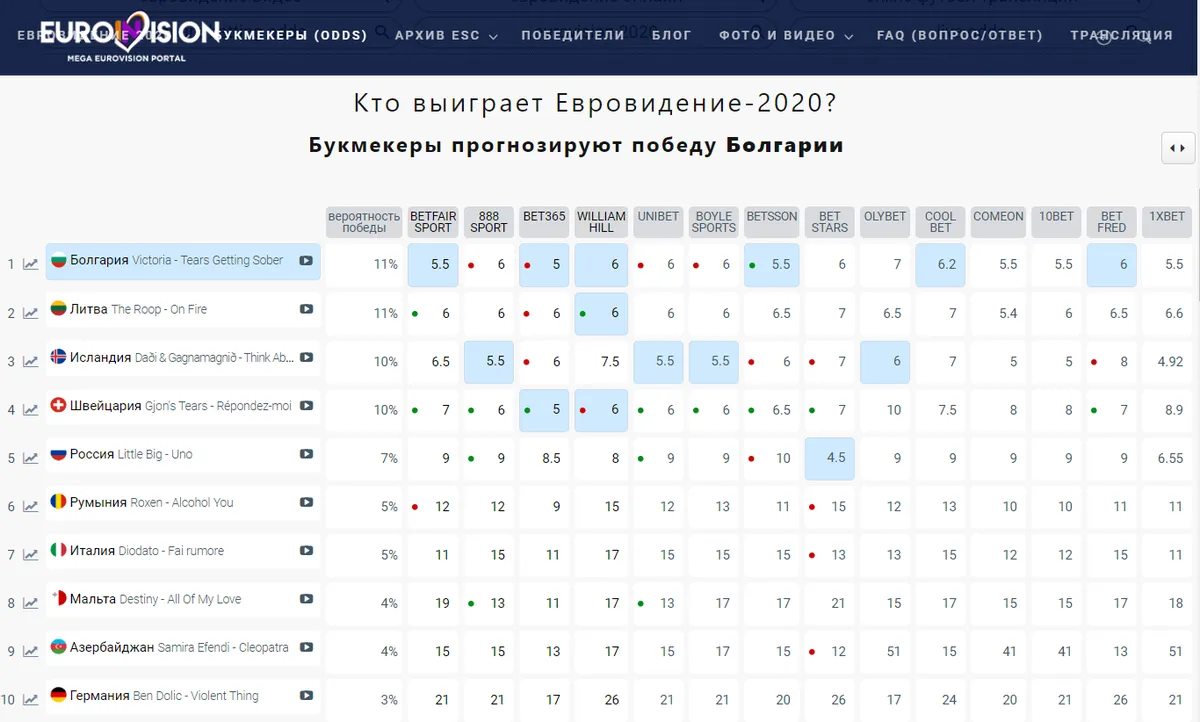Open Болгария Victoria - Tears Getting Sober entry

[183, 261]
